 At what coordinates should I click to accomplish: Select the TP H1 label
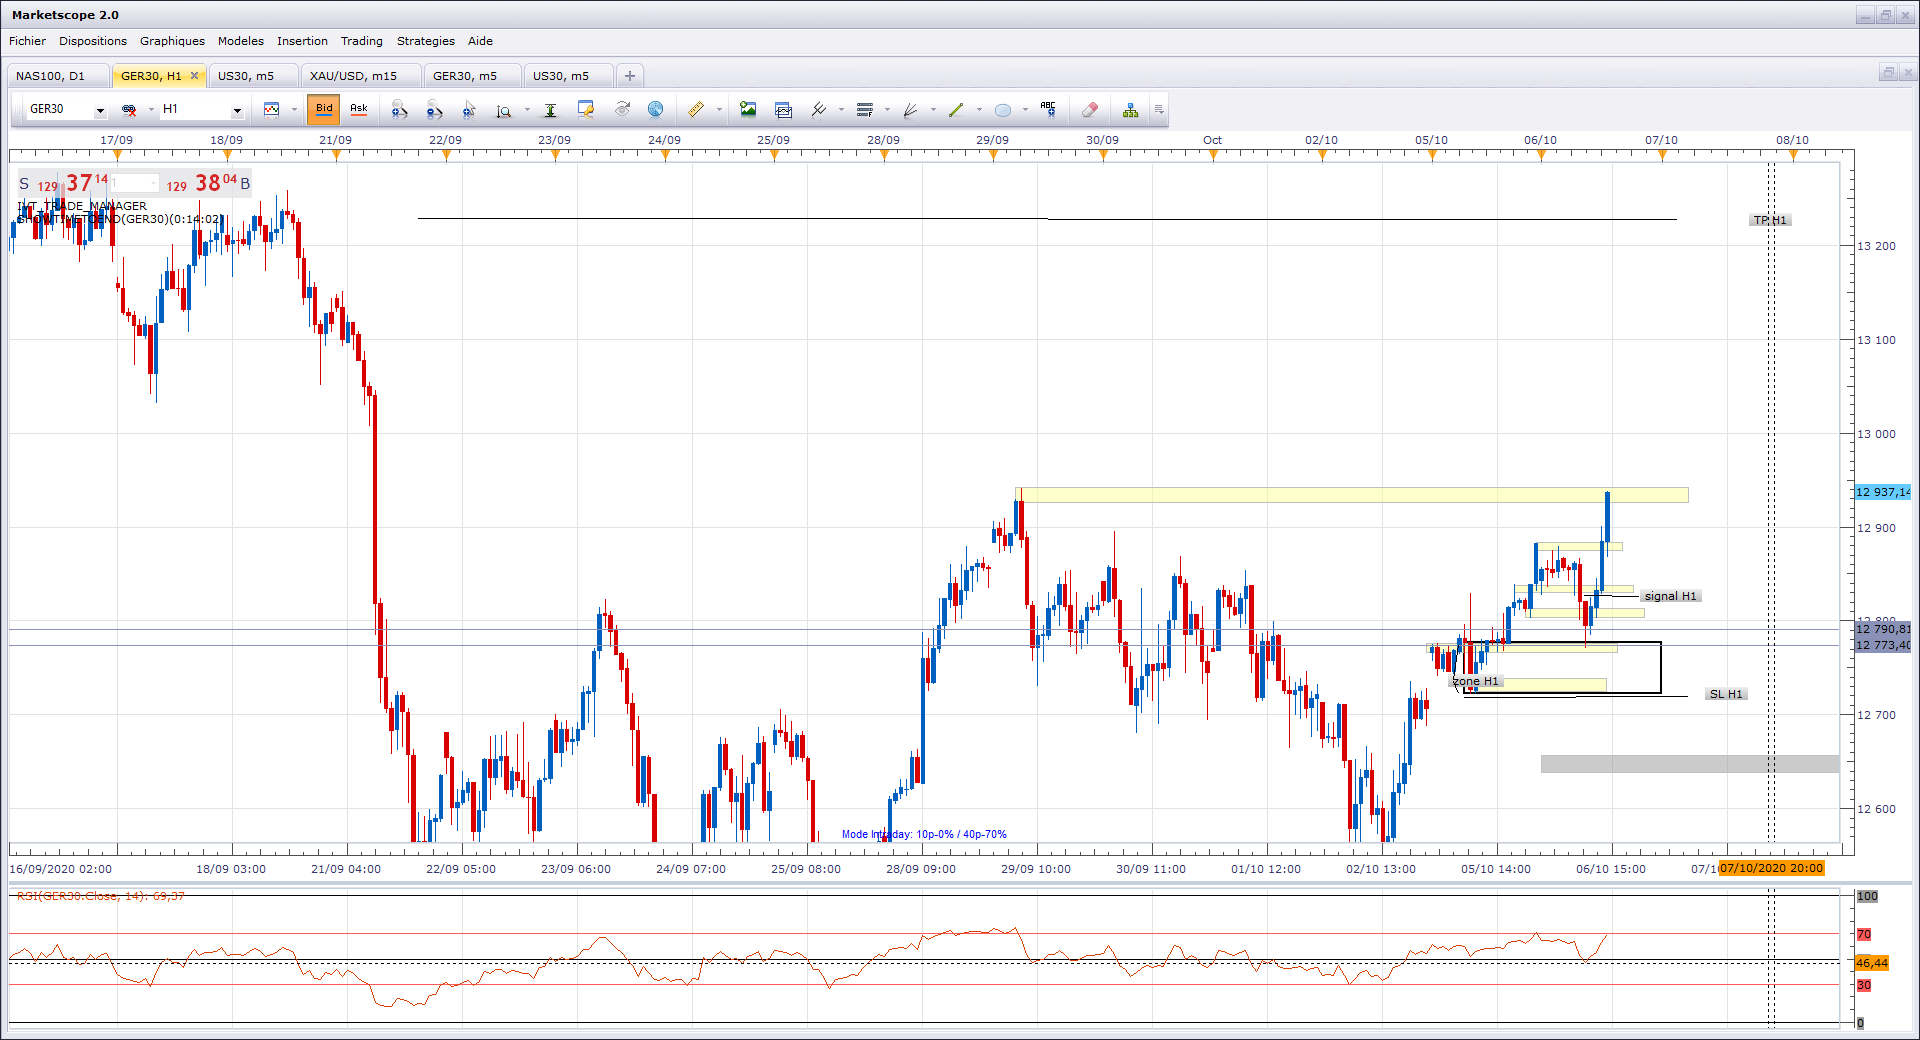pos(1770,220)
